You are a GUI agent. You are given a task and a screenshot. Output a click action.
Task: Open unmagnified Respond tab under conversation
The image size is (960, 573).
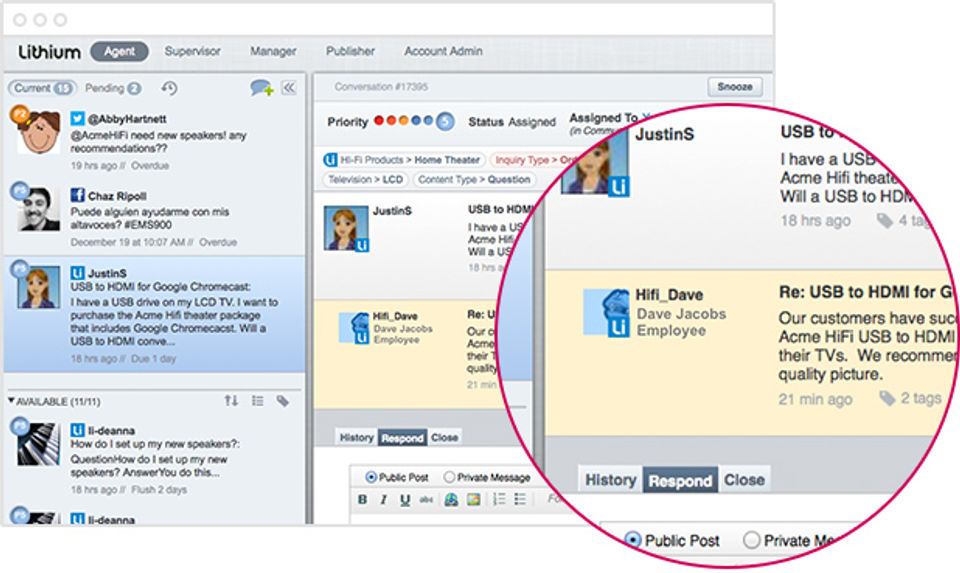pos(402,438)
